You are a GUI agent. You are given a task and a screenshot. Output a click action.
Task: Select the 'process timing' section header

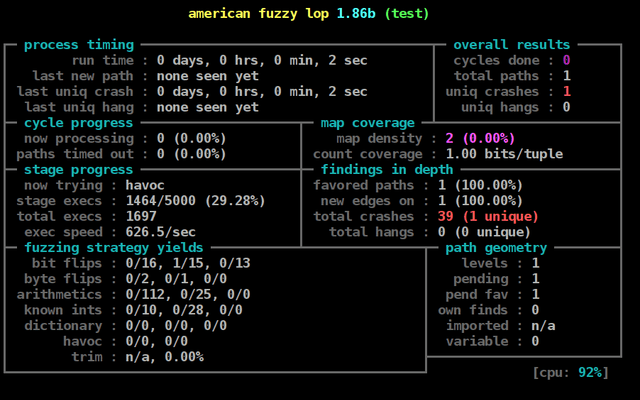click(79, 45)
